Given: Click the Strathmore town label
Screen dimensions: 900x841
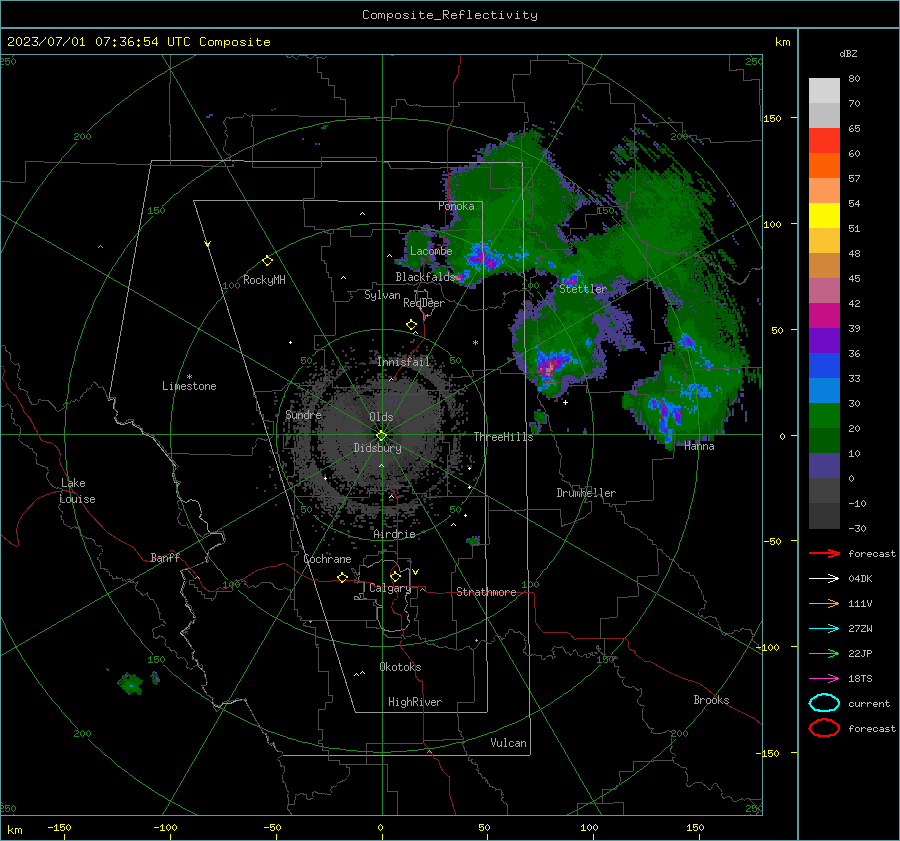Looking at the screenshot, I should tap(486, 592).
